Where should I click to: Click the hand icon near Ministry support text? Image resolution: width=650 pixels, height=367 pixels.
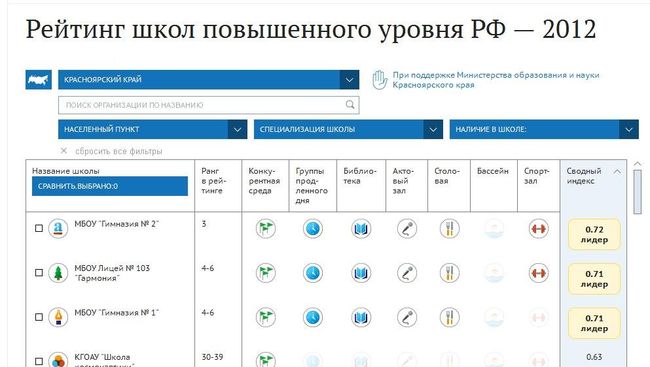379,80
